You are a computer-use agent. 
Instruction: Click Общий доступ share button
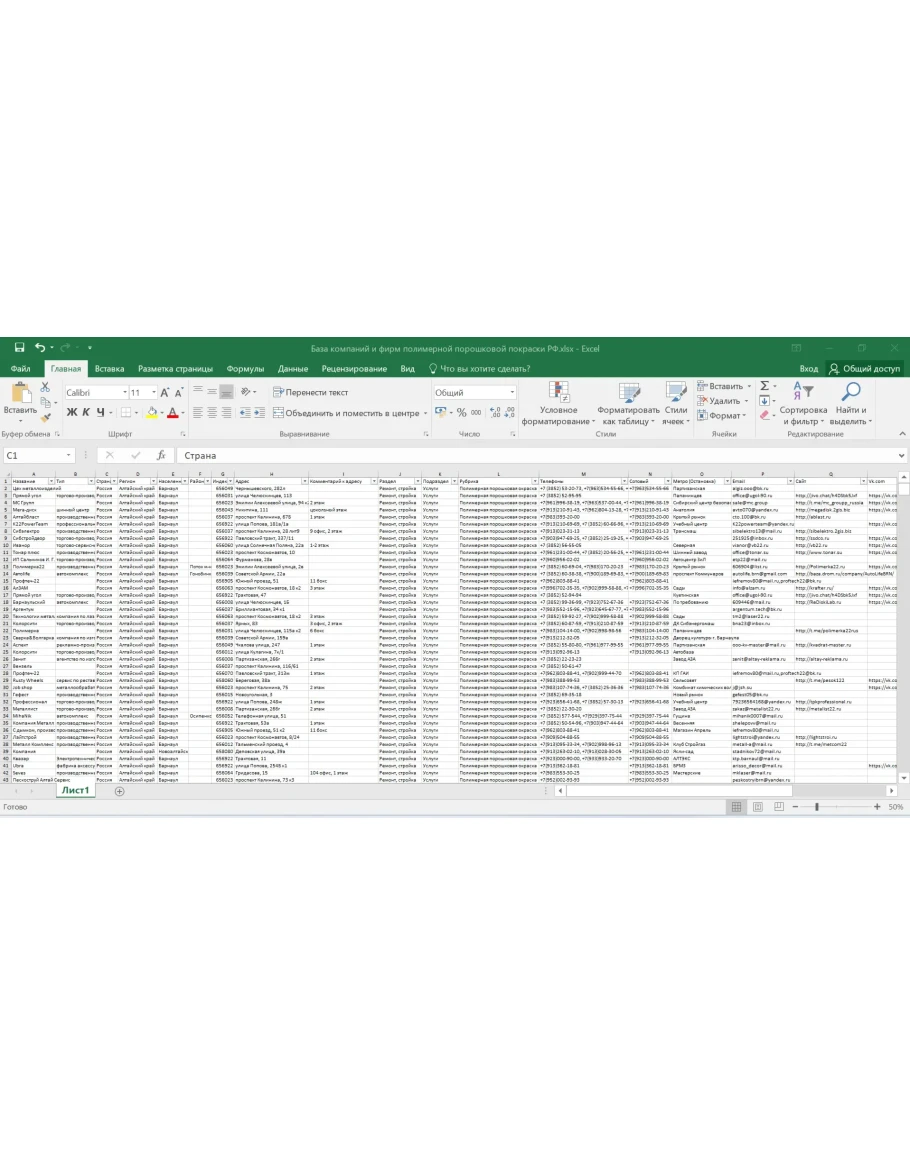click(x=864, y=368)
